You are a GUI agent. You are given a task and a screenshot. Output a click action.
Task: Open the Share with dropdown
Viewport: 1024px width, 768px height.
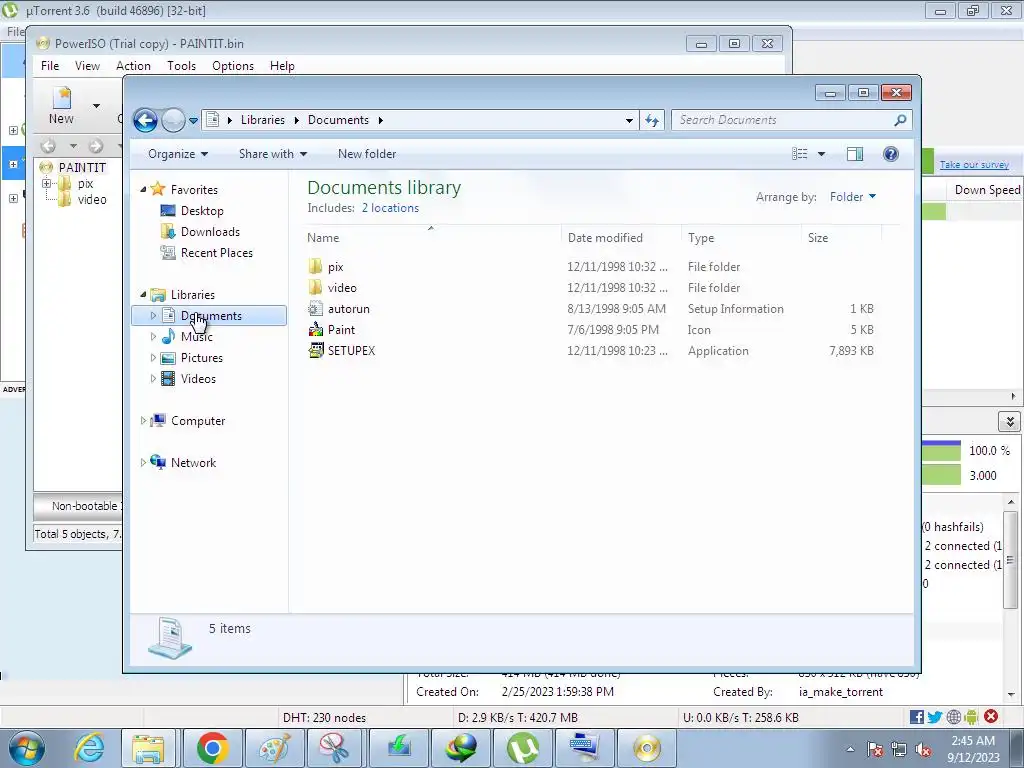point(272,154)
